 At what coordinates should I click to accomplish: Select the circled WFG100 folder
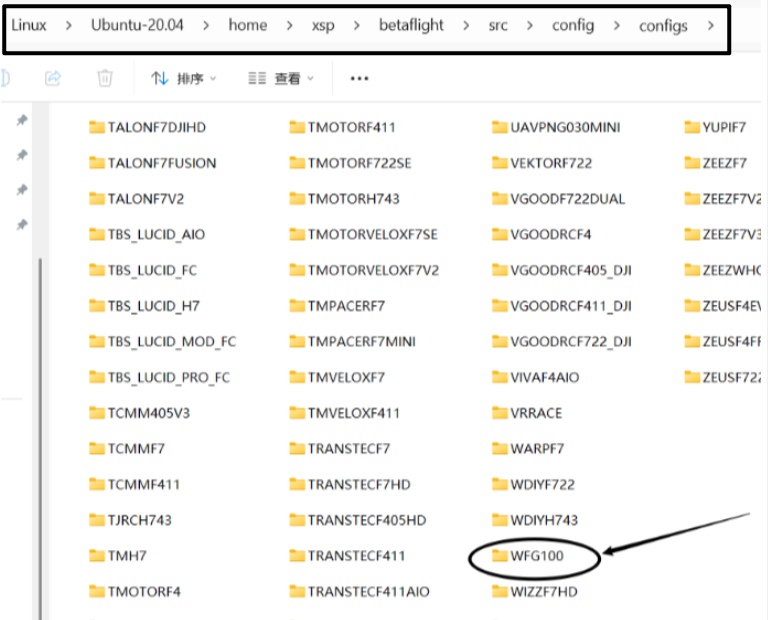pyautogui.click(x=534, y=556)
